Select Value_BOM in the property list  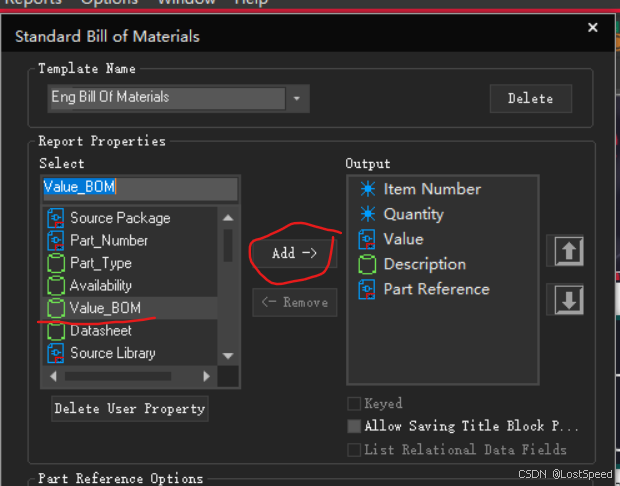coord(105,308)
